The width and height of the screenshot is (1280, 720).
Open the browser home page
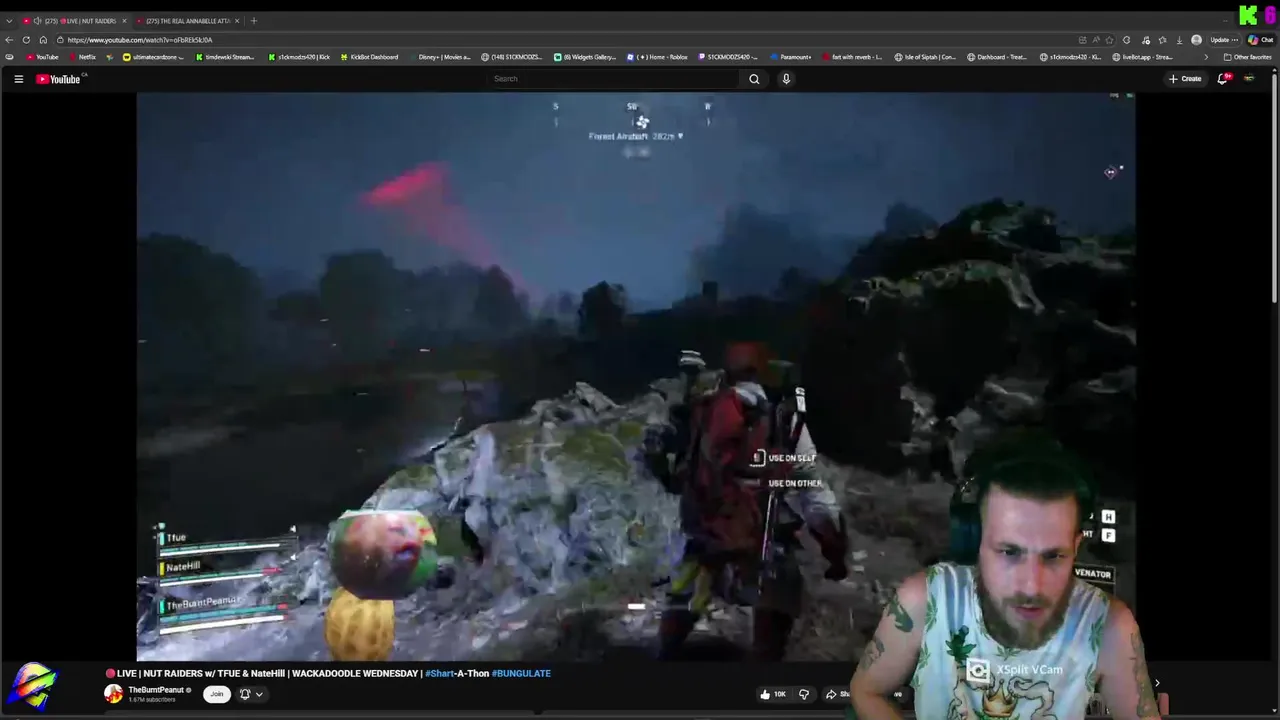click(x=43, y=40)
